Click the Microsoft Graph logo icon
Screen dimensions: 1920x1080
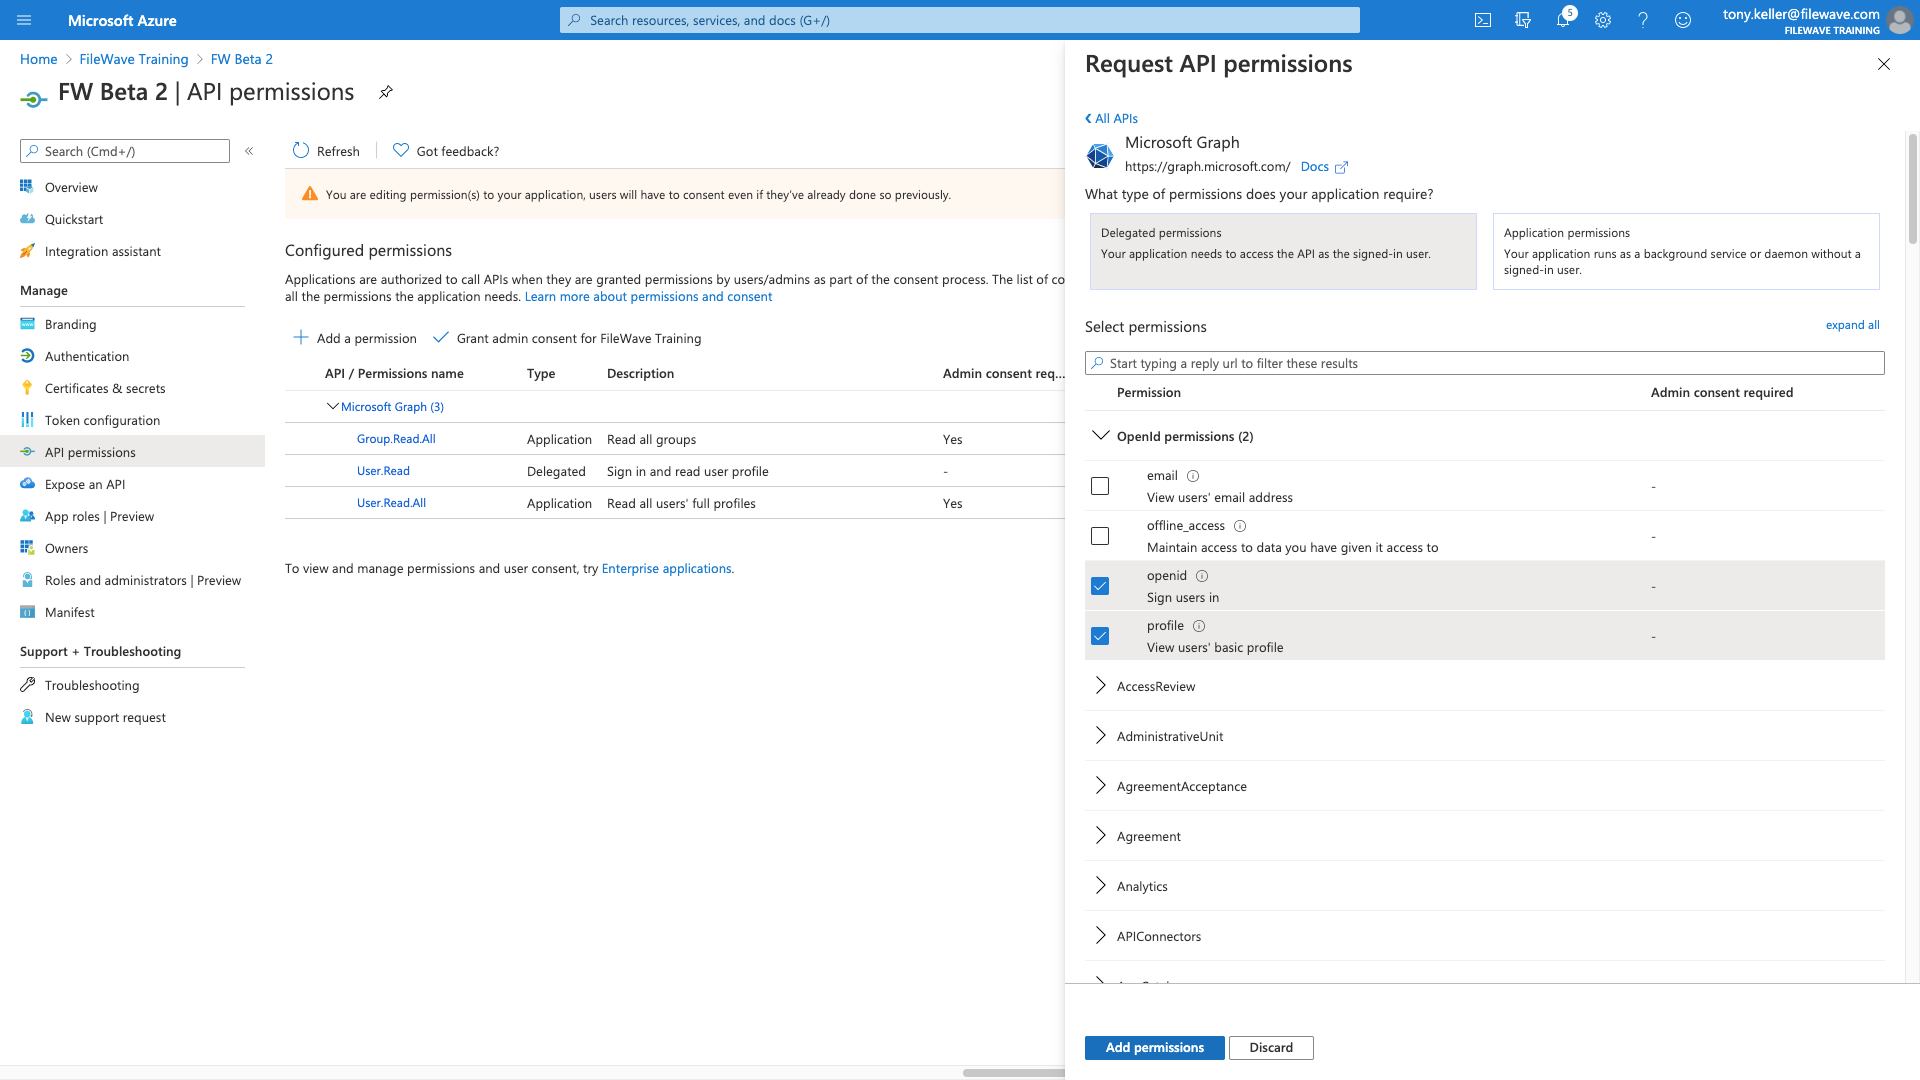coord(1100,155)
